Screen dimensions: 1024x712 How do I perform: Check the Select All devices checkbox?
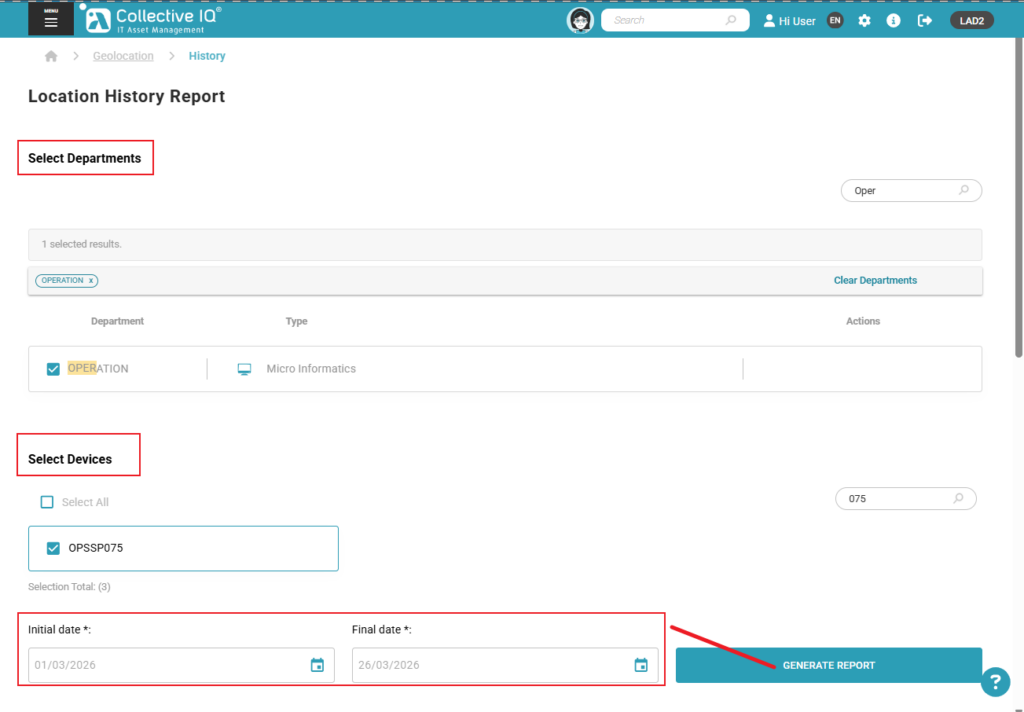point(47,502)
